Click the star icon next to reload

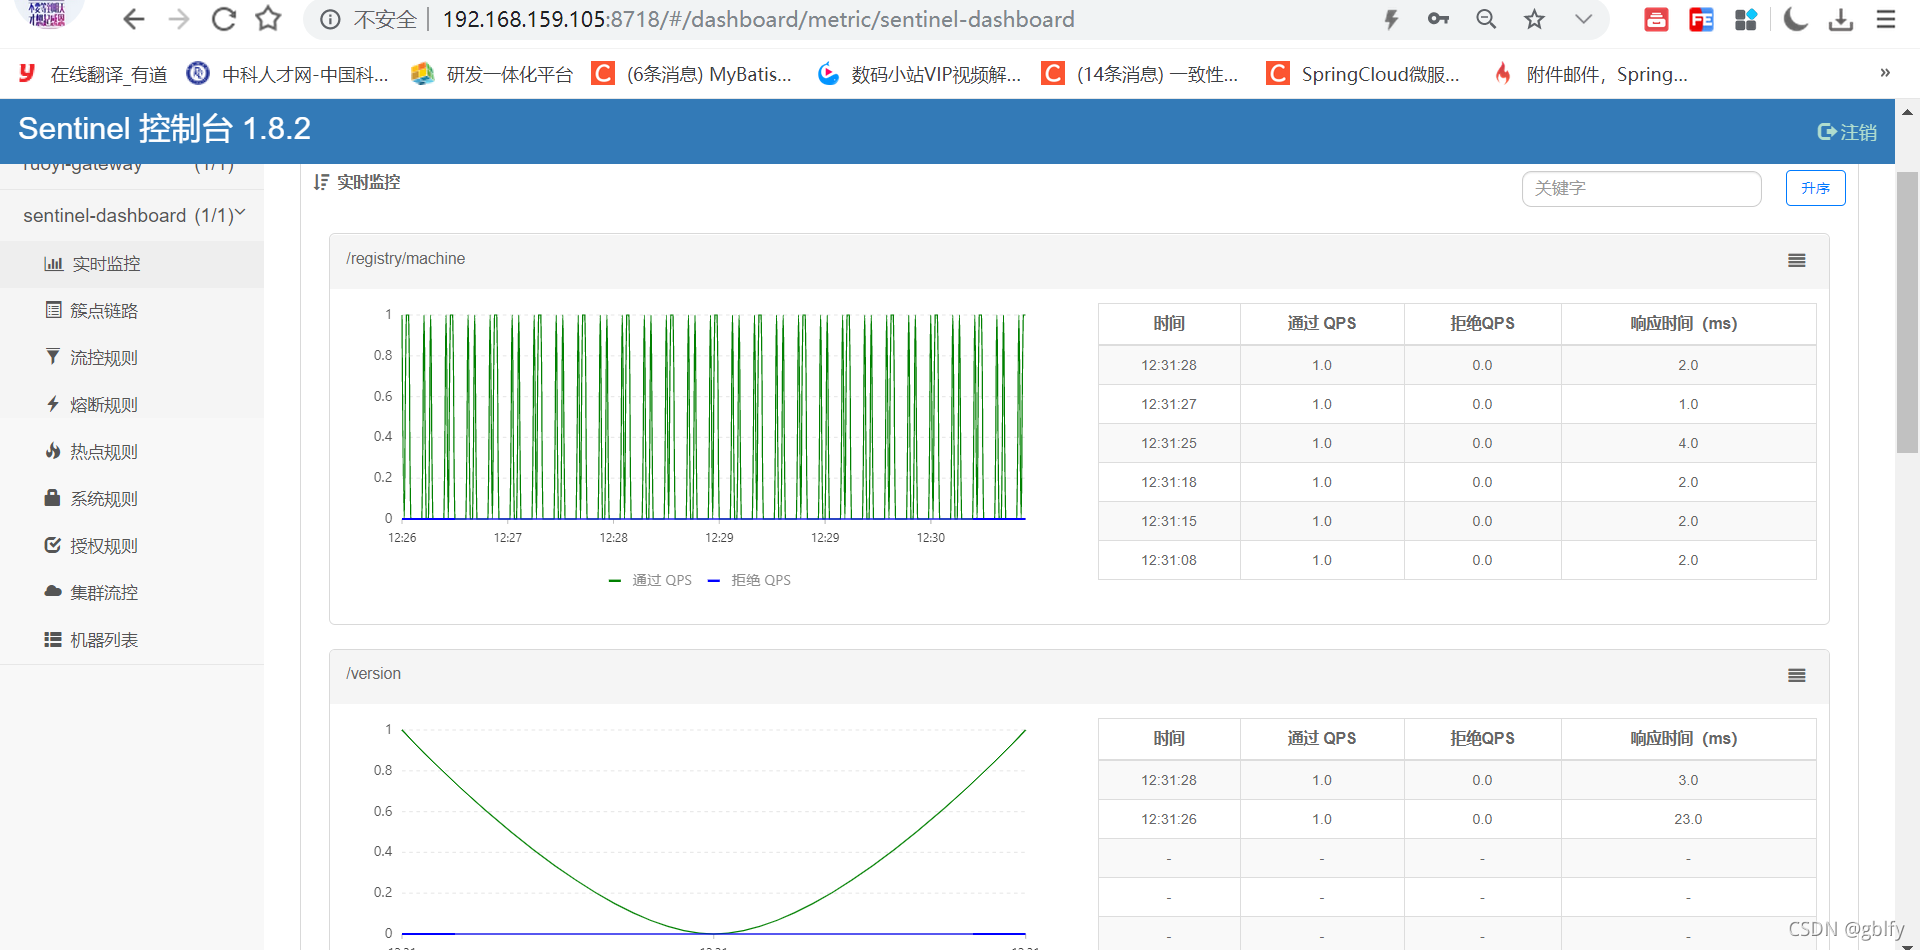[268, 19]
